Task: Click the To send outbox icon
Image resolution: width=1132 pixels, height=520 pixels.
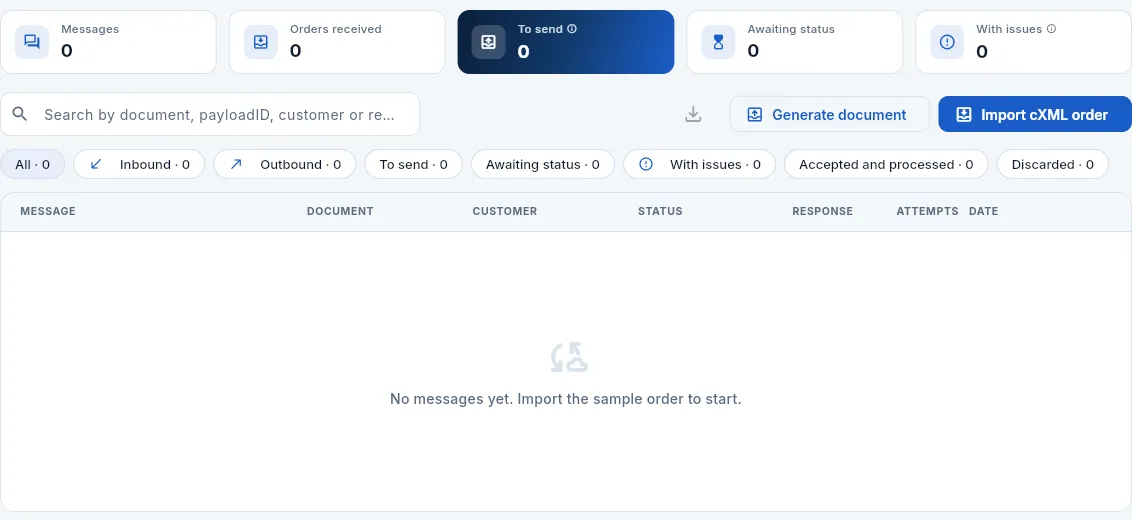Action: 489,42
